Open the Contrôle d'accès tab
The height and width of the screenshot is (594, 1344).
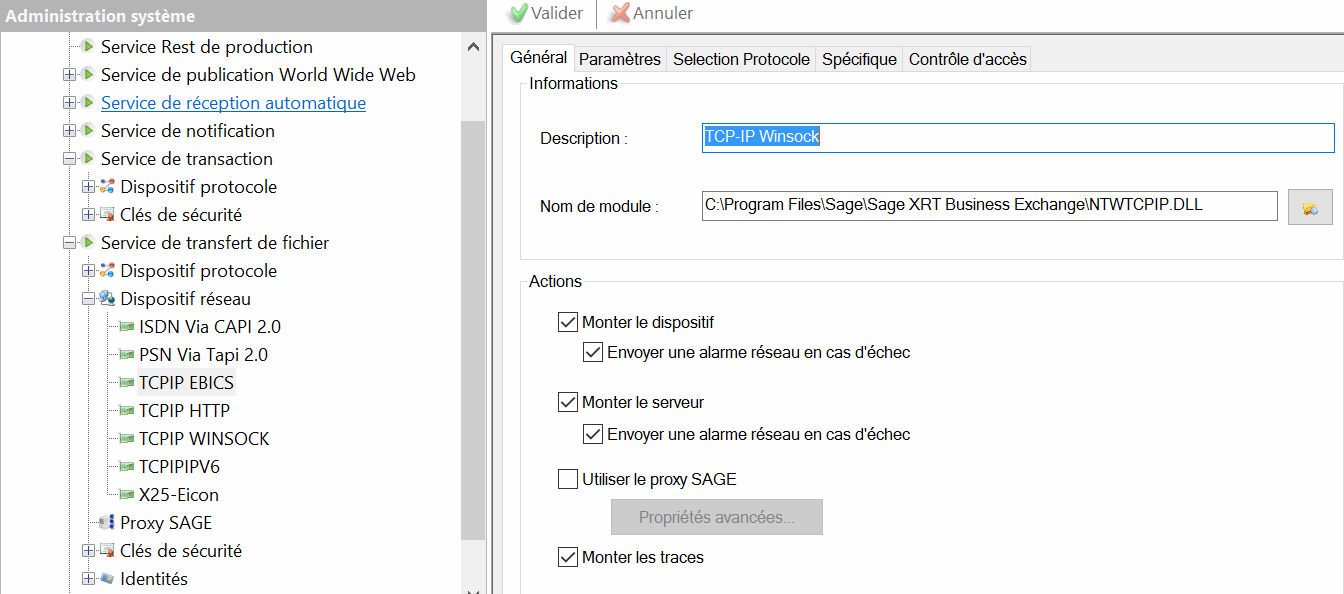click(x=967, y=59)
